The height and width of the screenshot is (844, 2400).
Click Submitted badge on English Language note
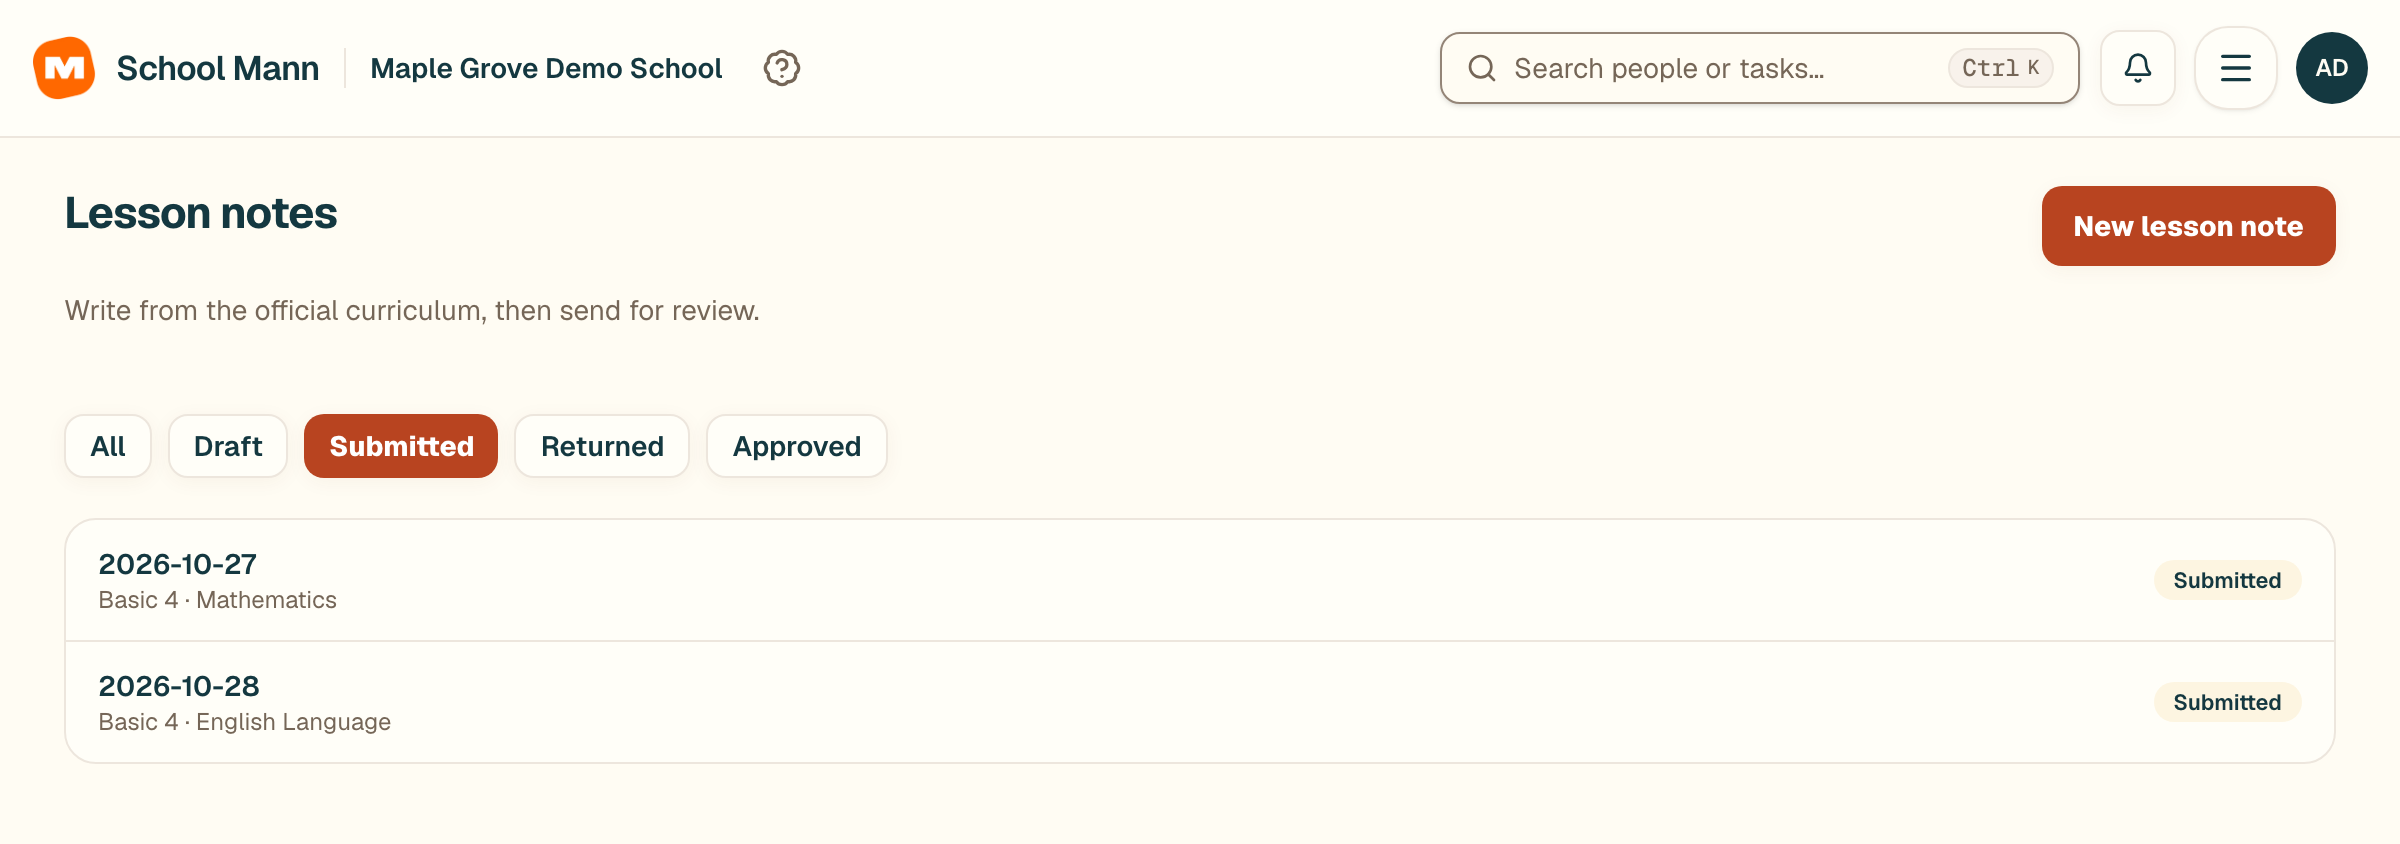click(x=2227, y=702)
